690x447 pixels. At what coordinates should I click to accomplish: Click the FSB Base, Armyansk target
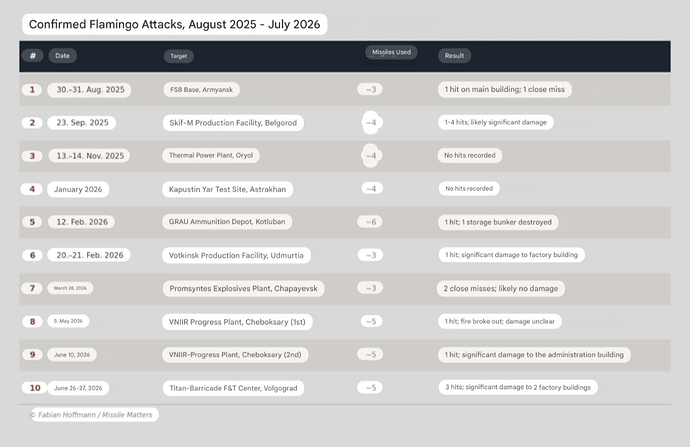(x=202, y=90)
